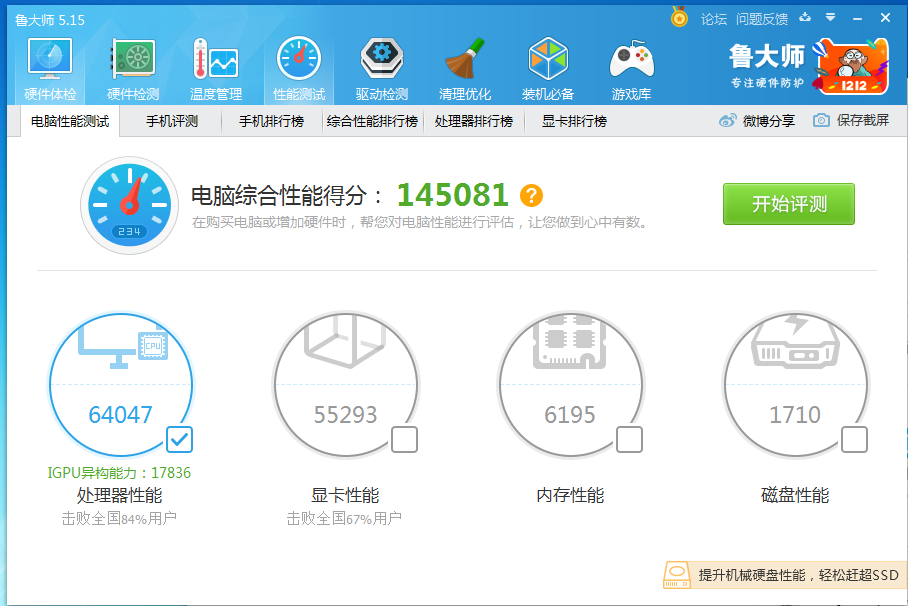Click the green 开始评测 button
Screen dimensions: 908x606
789,204
